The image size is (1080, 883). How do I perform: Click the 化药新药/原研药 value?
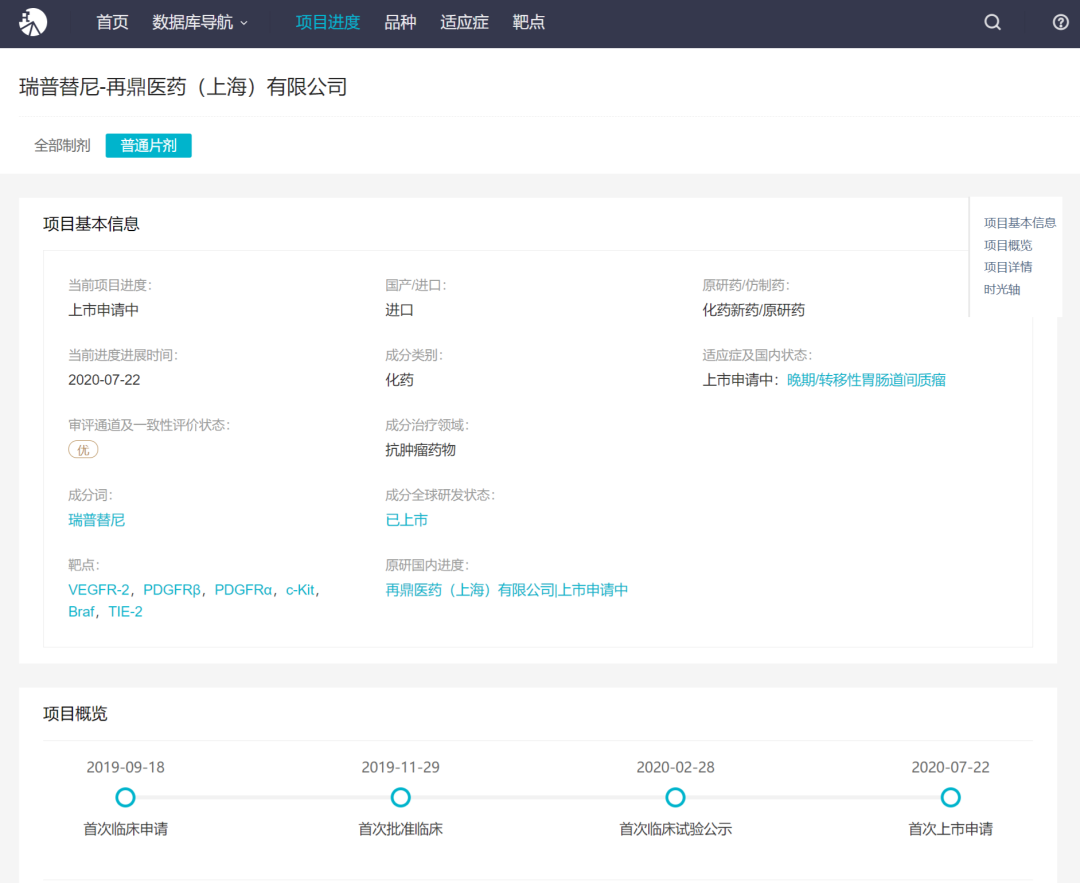tap(754, 310)
